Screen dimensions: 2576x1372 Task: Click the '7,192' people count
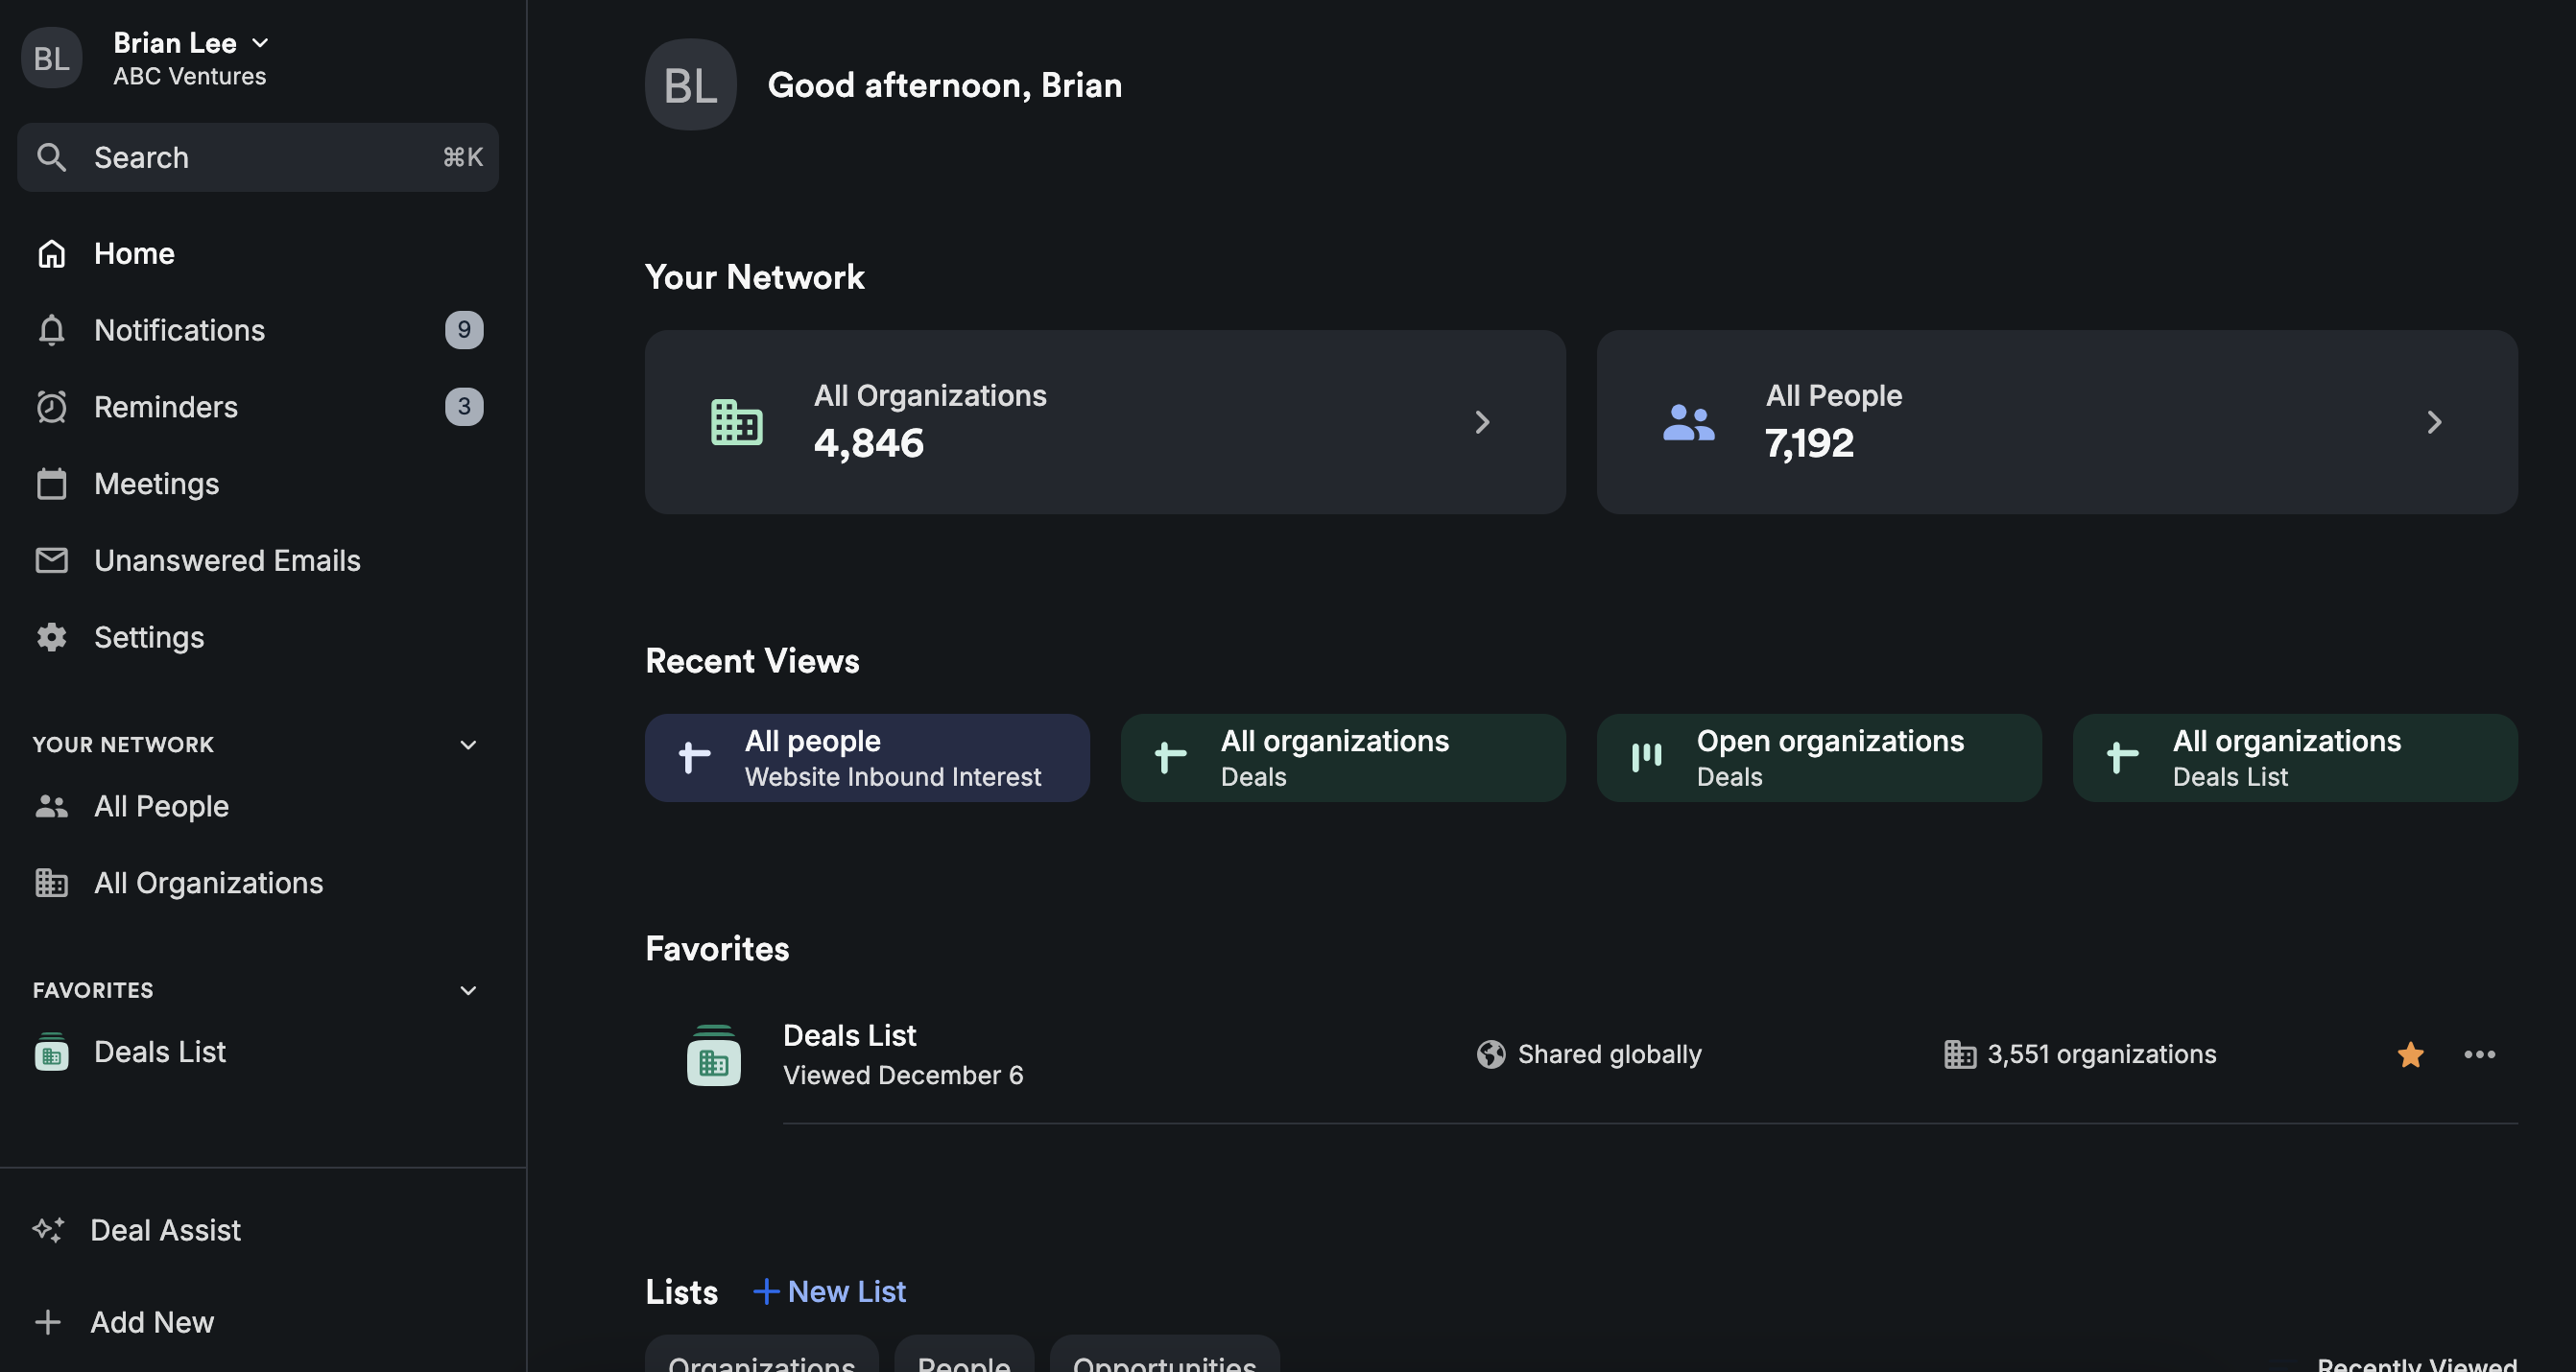[x=1810, y=443]
